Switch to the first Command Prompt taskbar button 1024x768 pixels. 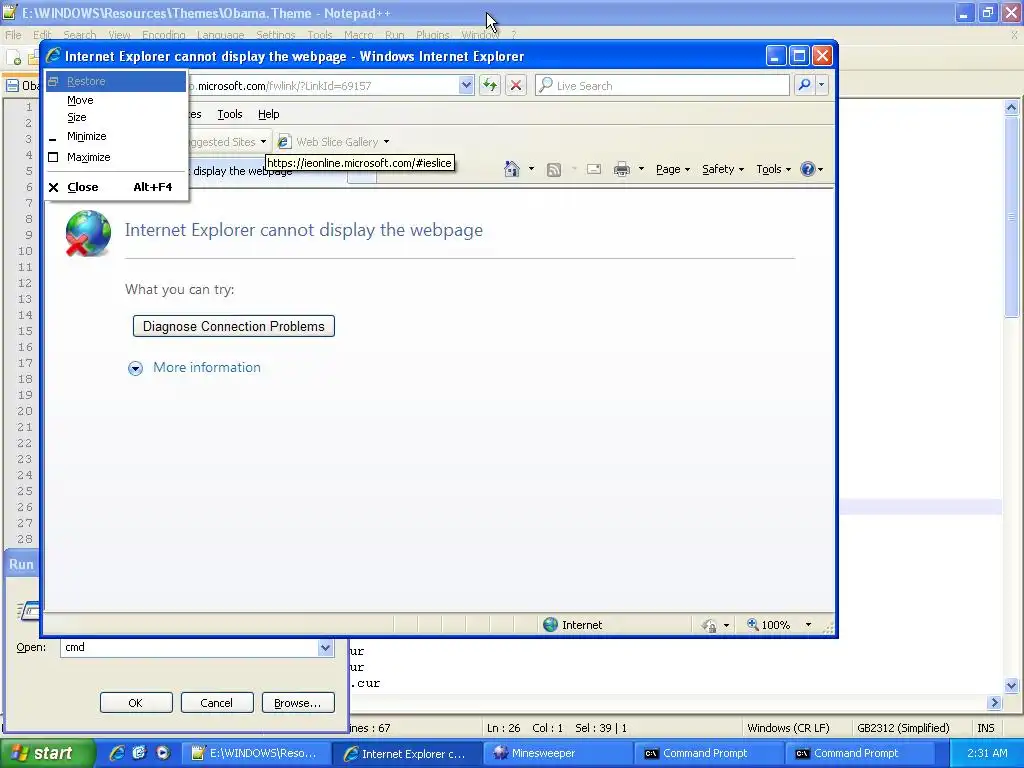tap(708, 754)
